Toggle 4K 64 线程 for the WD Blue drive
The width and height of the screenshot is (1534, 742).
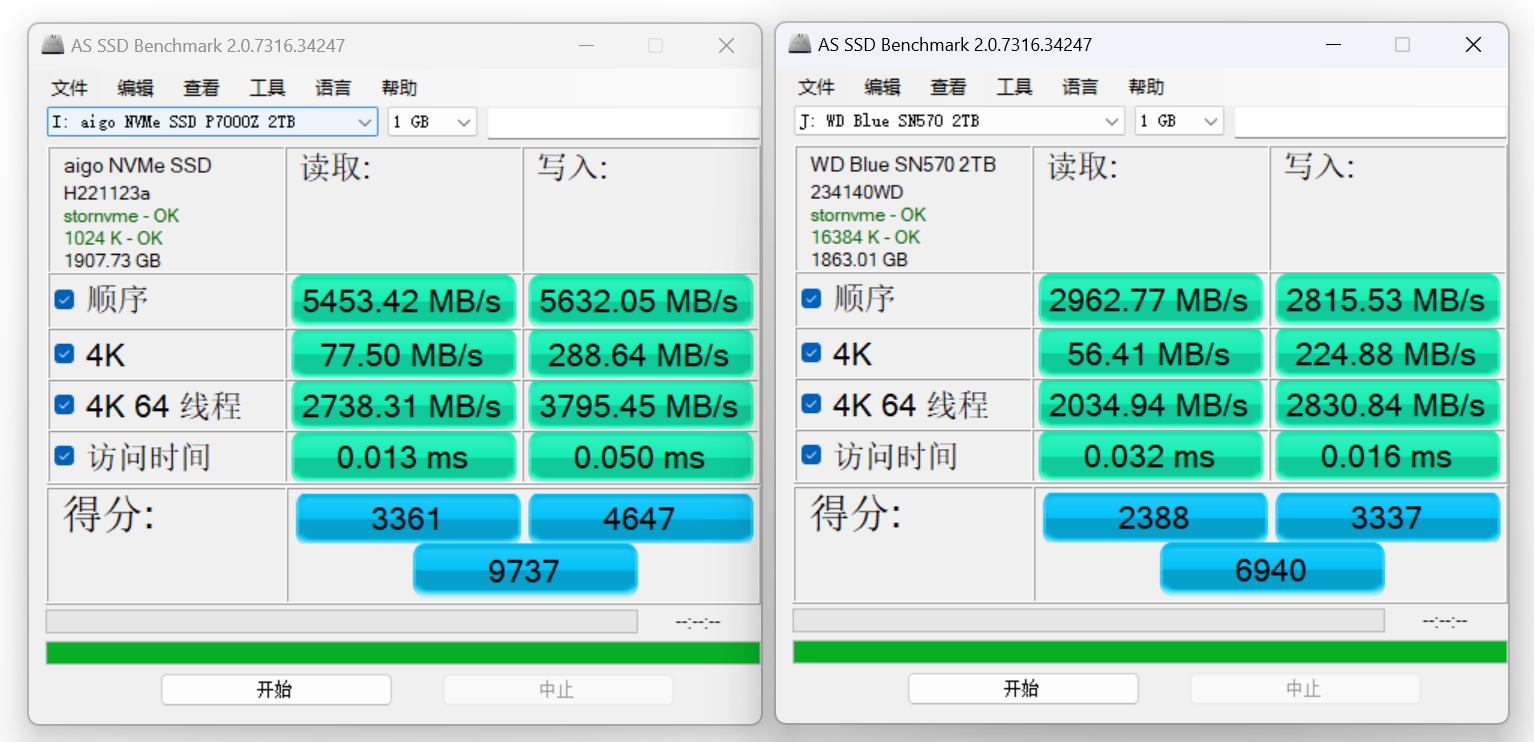[811, 404]
